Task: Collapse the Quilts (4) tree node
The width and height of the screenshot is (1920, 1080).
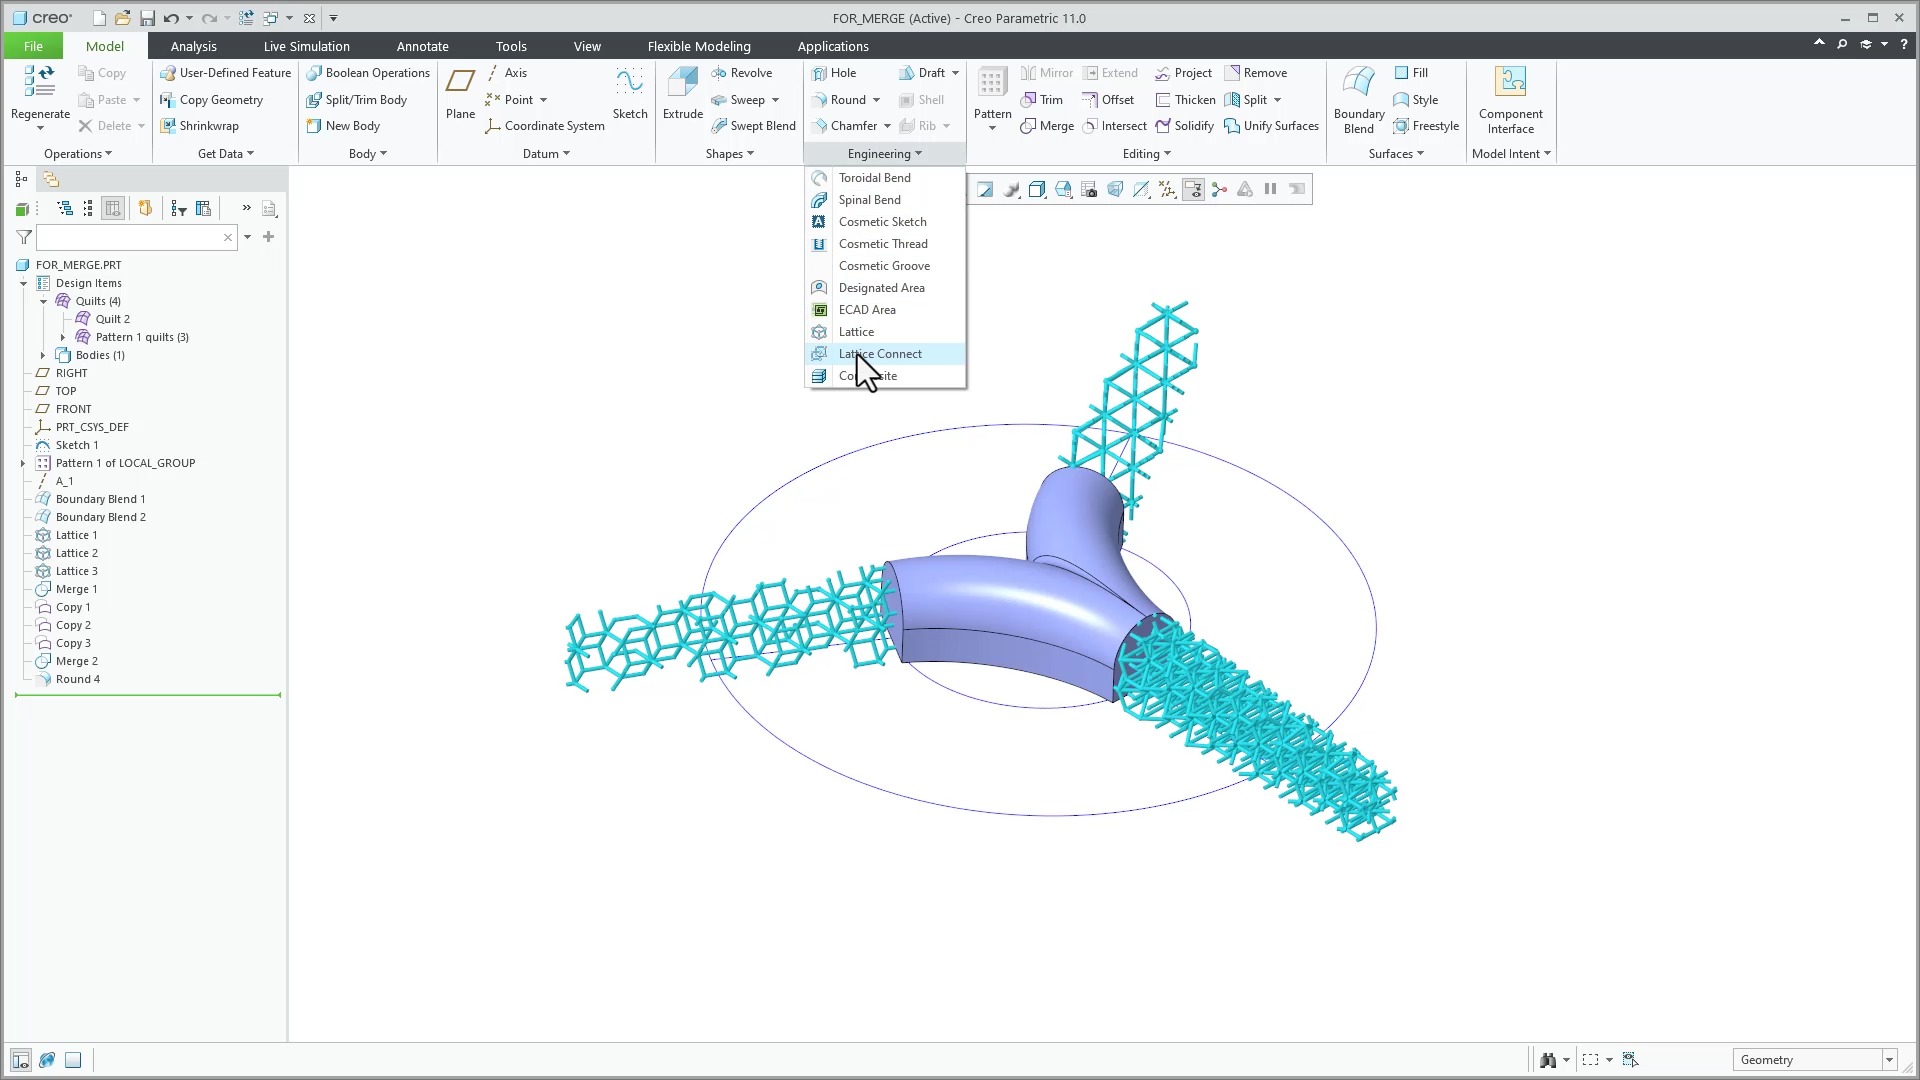Action: point(43,301)
